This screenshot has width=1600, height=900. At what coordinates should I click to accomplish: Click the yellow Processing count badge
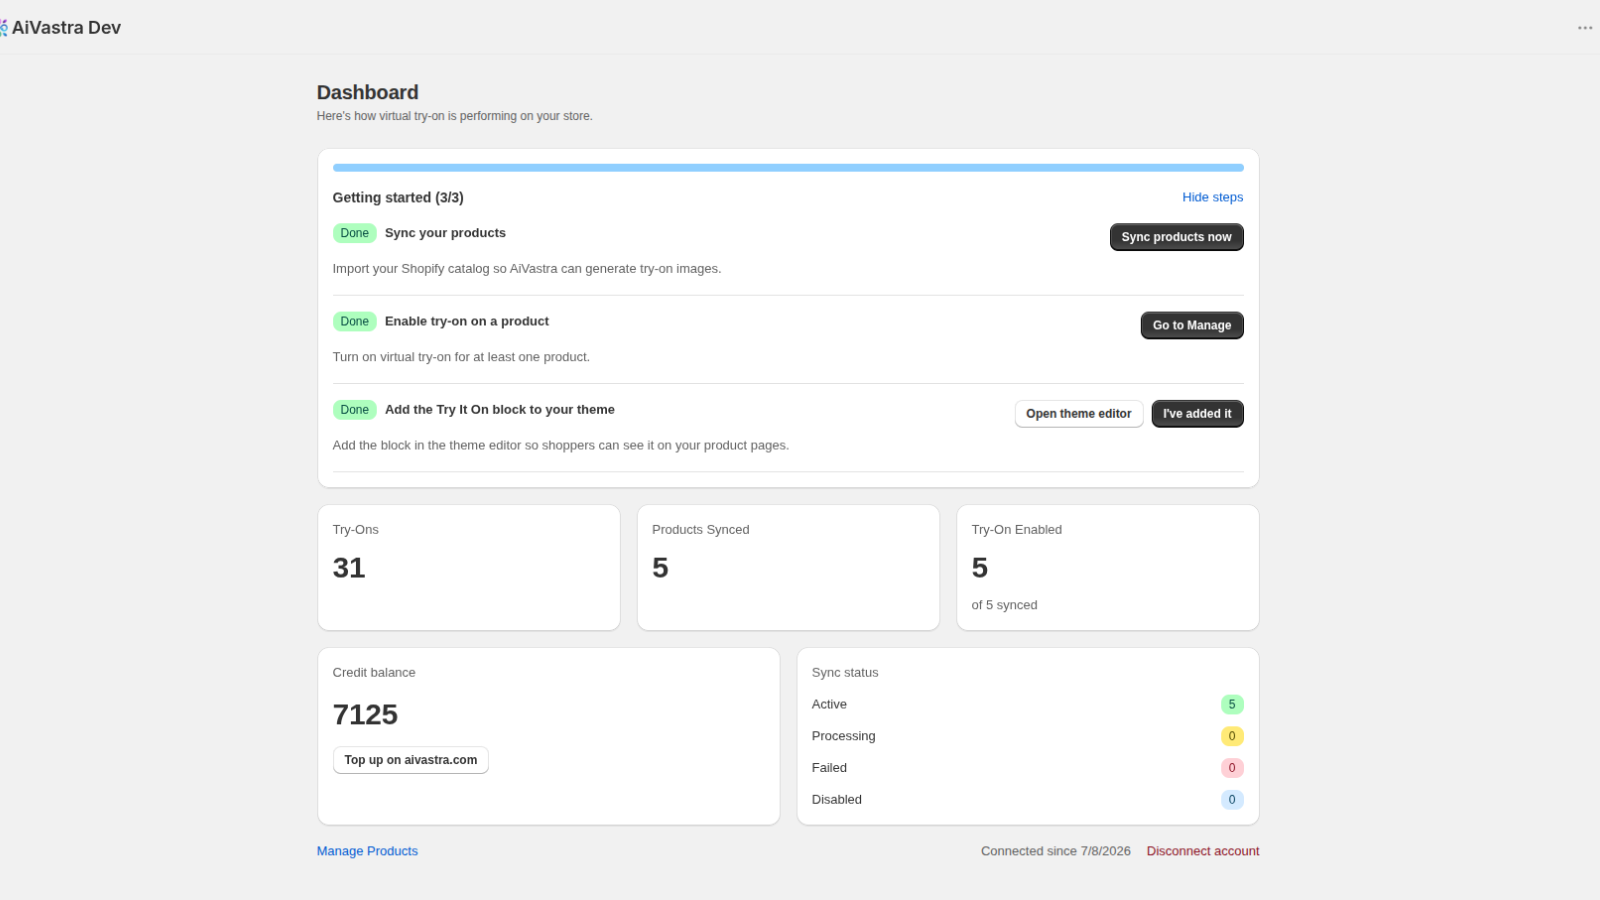point(1232,736)
